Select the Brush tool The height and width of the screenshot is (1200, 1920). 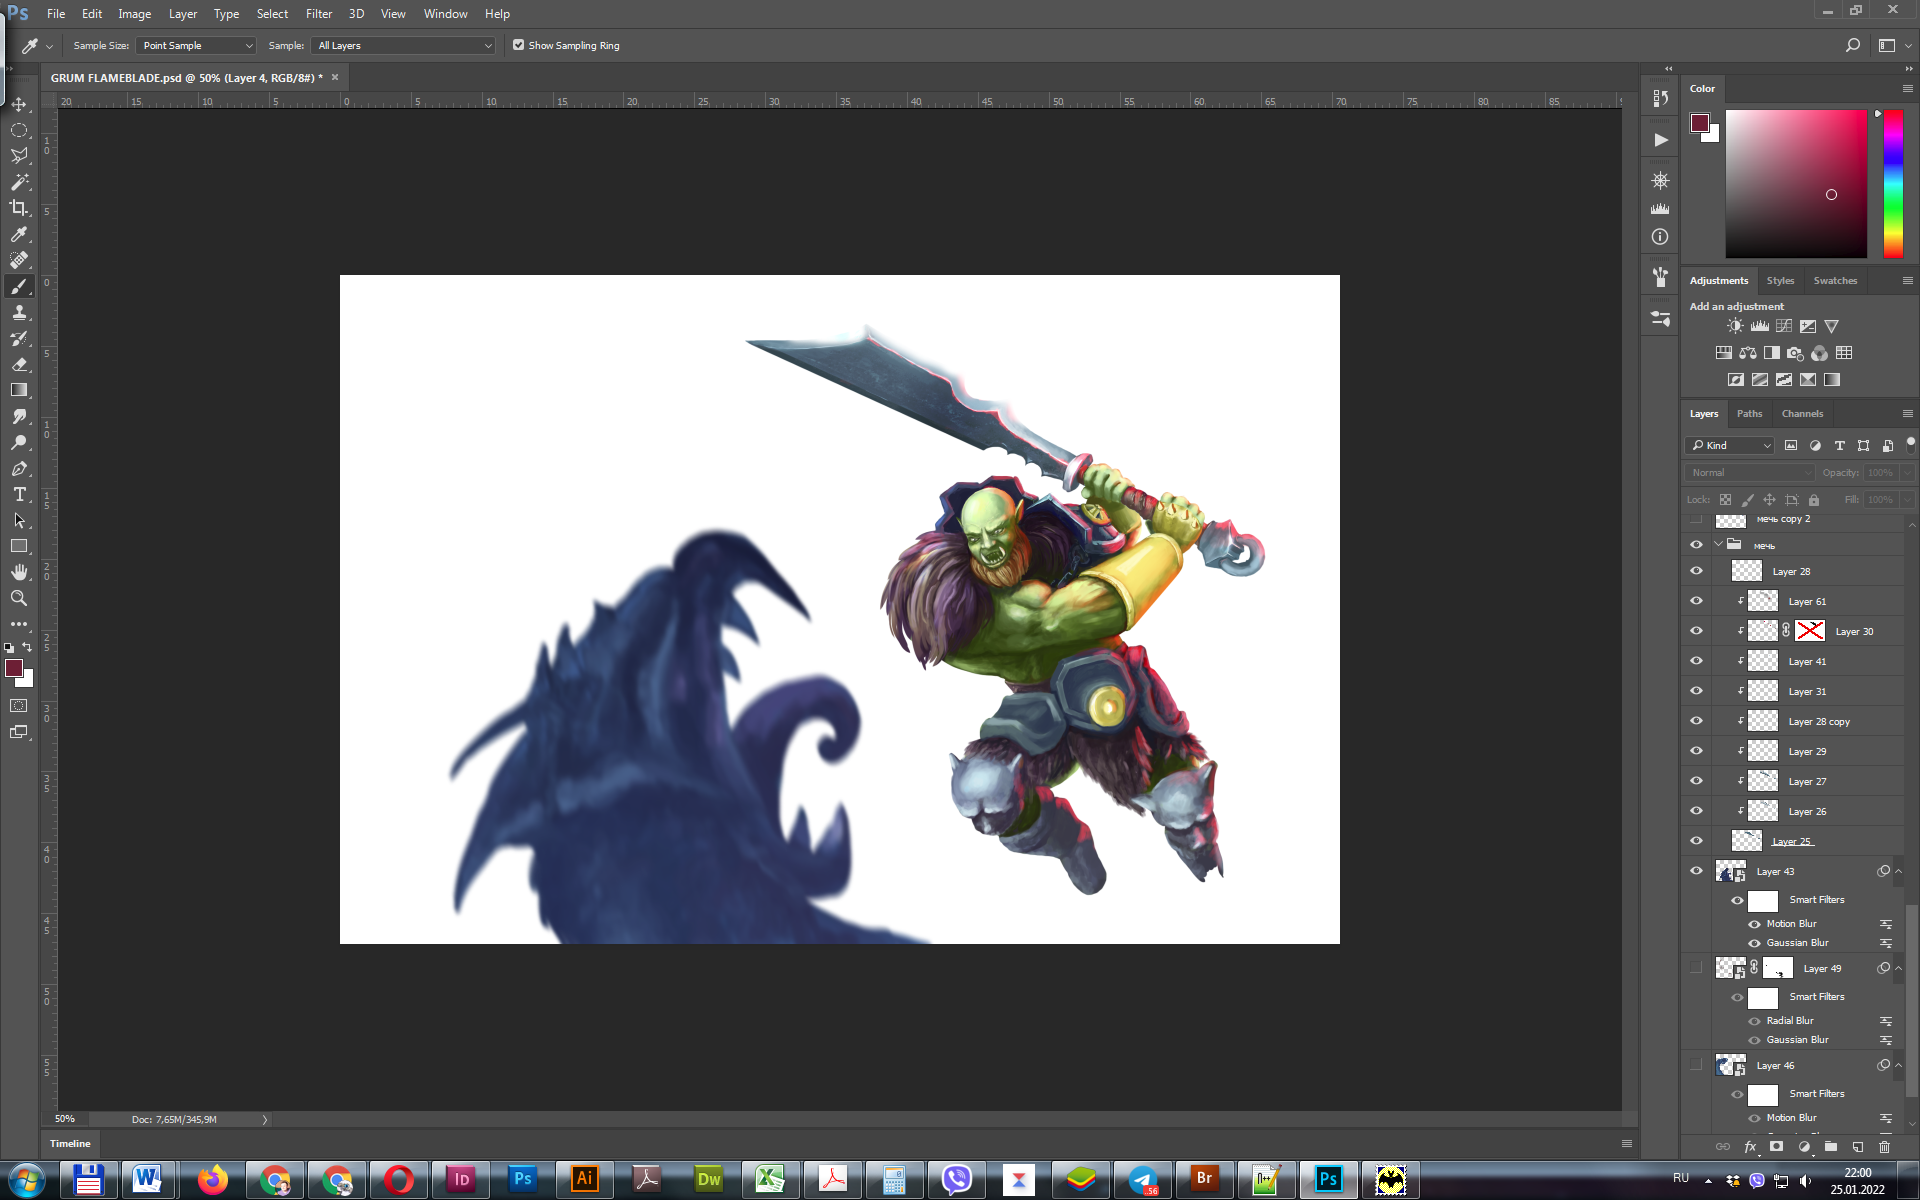(x=19, y=286)
